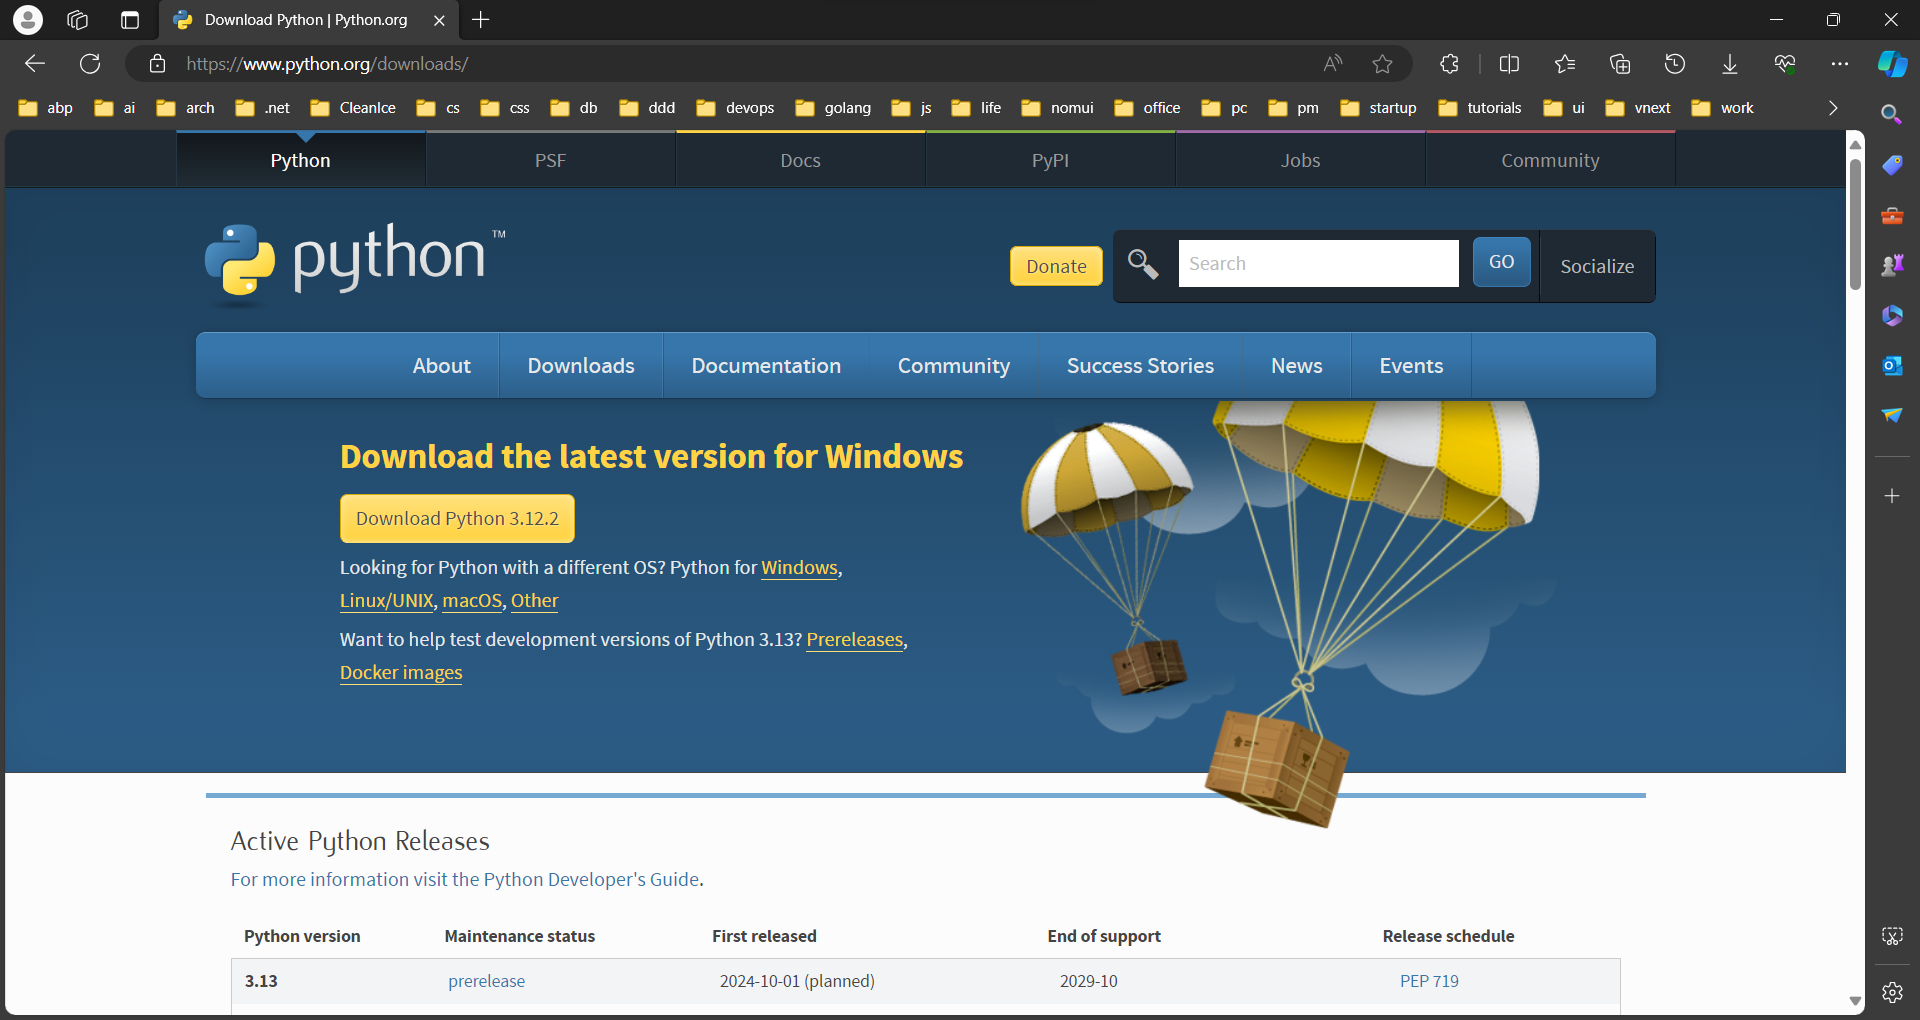Click Download Python 3.12.2 button

coord(457,518)
